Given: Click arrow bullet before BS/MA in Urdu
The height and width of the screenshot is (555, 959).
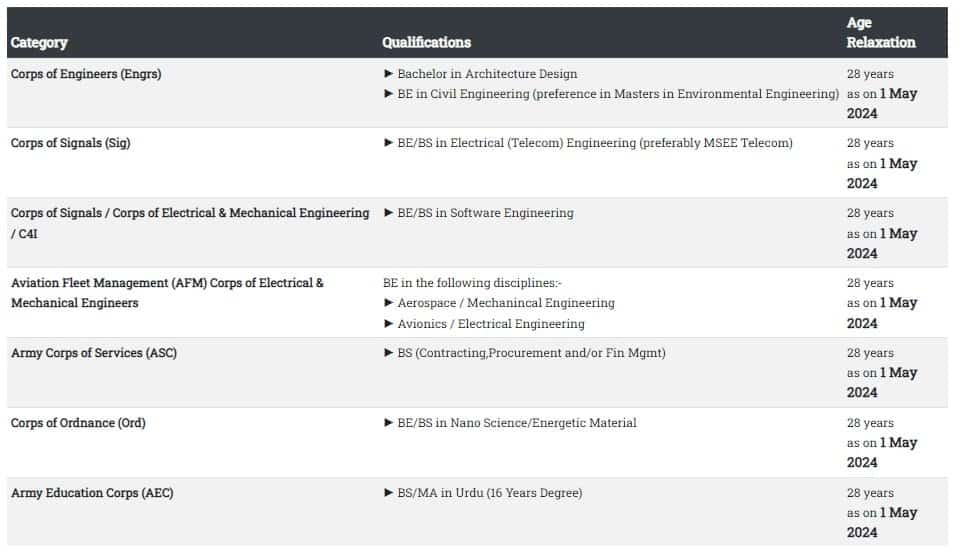Looking at the screenshot, I should point(388,493).
